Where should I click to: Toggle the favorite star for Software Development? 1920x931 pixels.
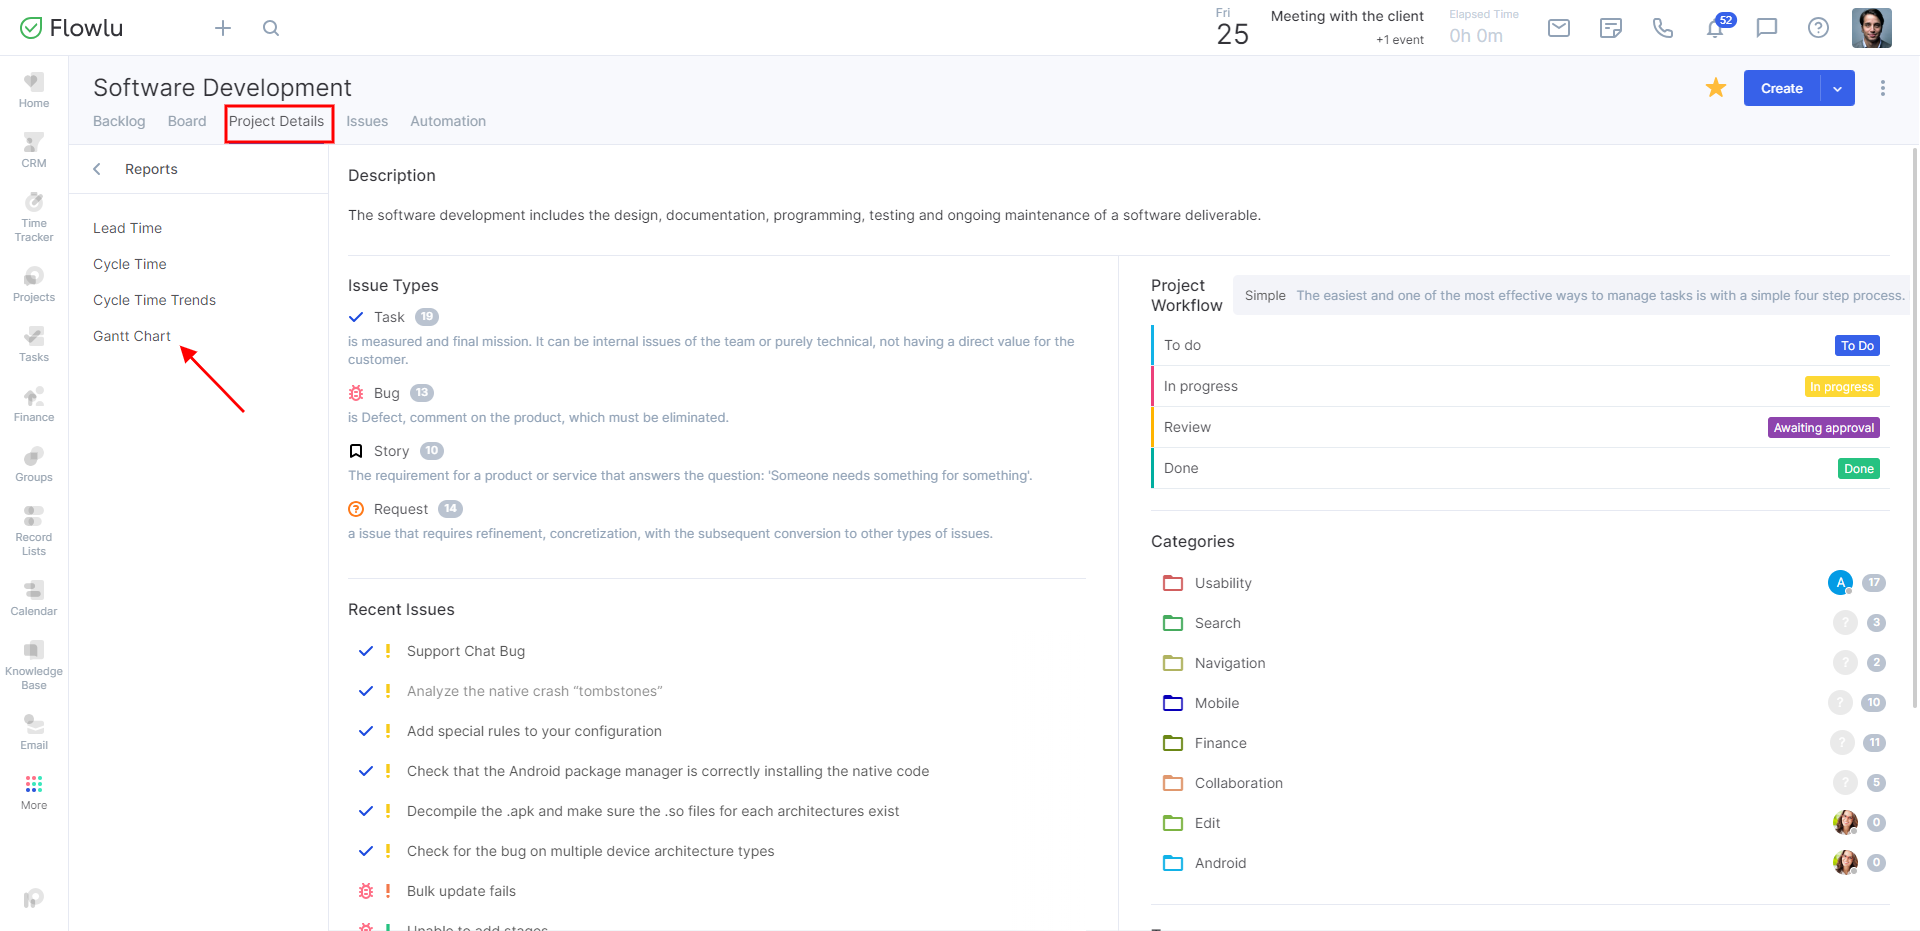1716,88
